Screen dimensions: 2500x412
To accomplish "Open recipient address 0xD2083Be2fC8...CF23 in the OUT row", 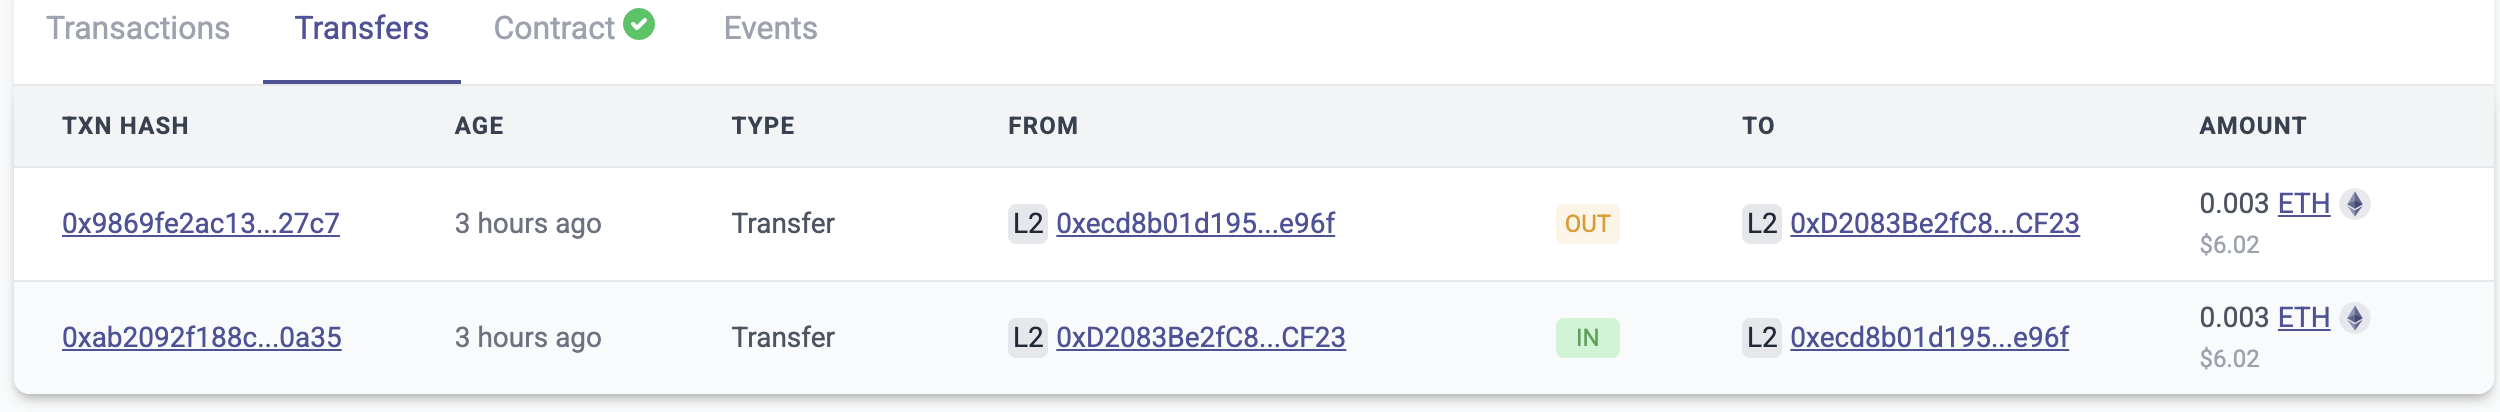I will pos(1934,223).
